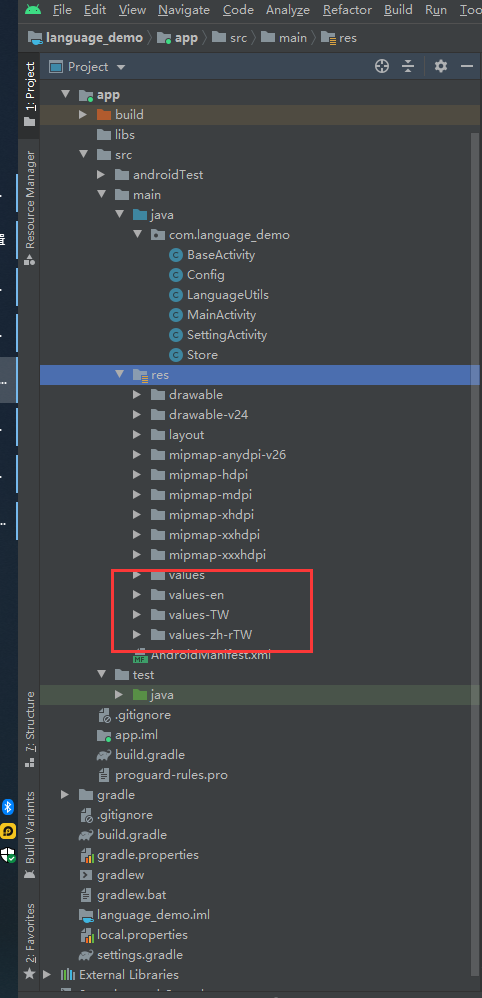Toggle the Build Variants tool window
The image size is (482, 998).
coord(30,835)
